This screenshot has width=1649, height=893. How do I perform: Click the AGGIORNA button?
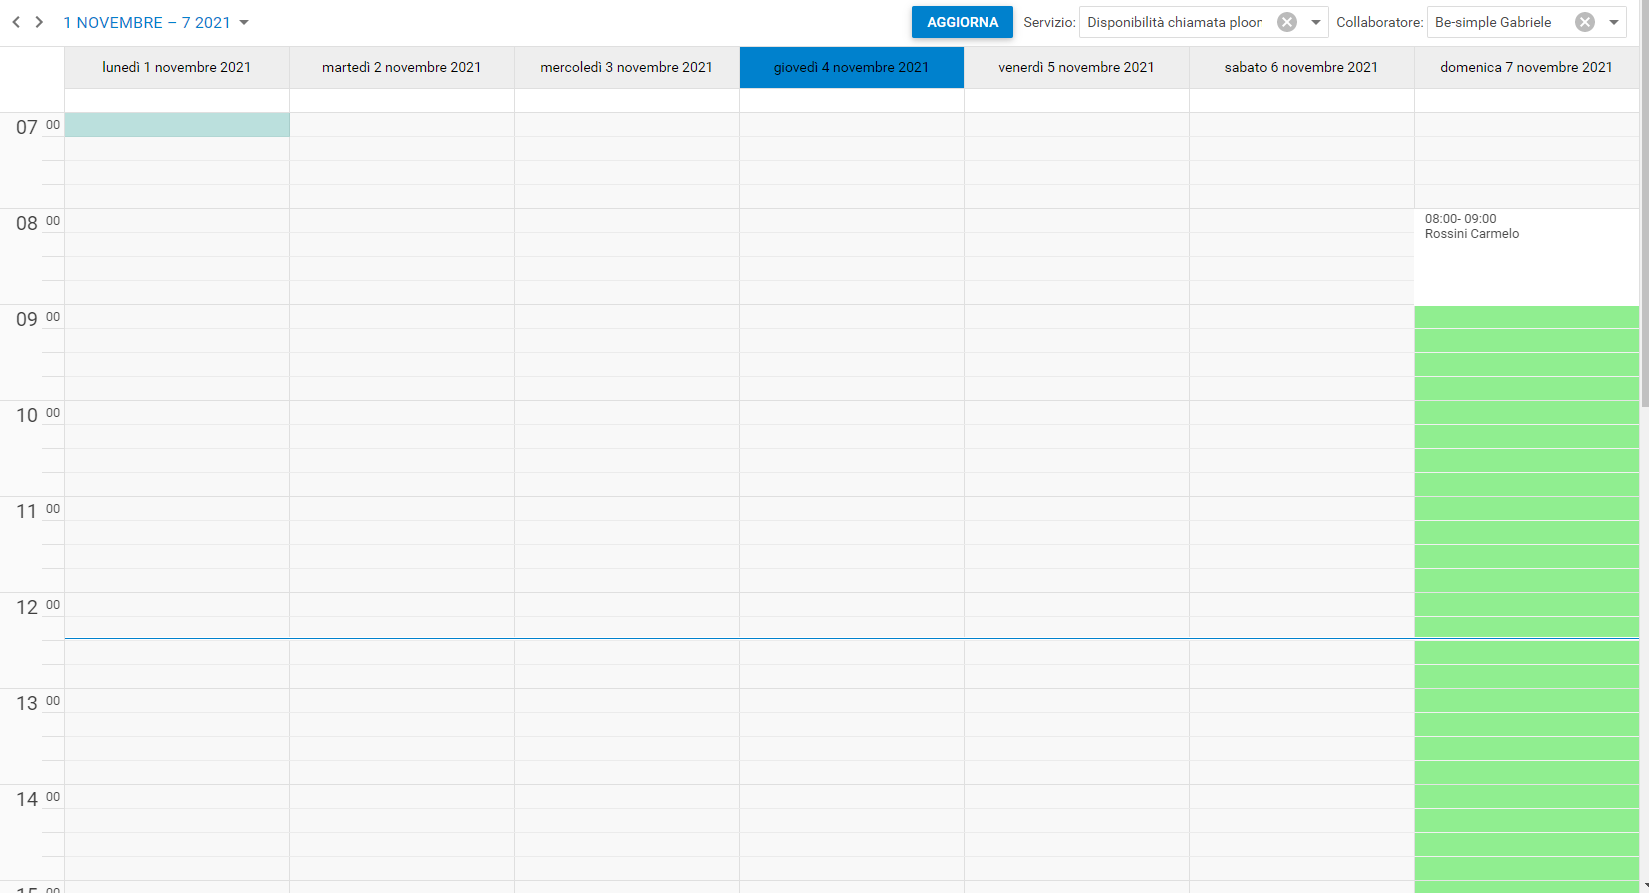pos(962,22)
